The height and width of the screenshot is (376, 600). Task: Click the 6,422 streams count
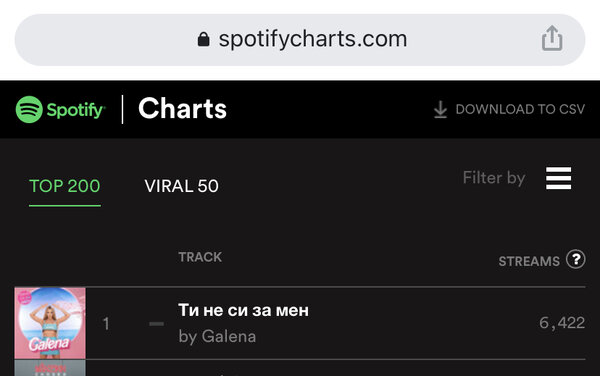pyautogui.click(x=562, y=323)
